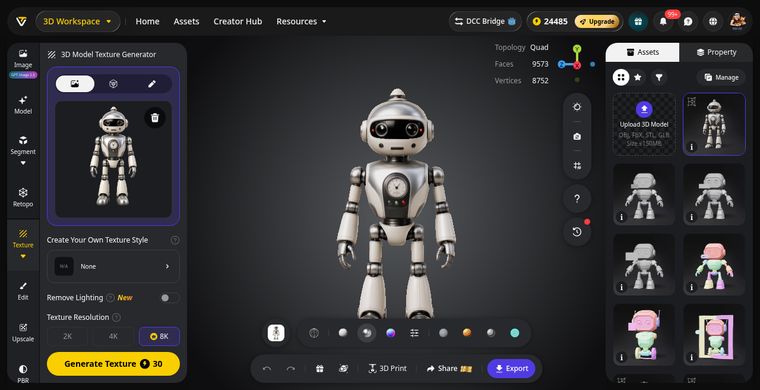Click the Export button
This screenshot has height=390, width=760.
click(511, 369)
